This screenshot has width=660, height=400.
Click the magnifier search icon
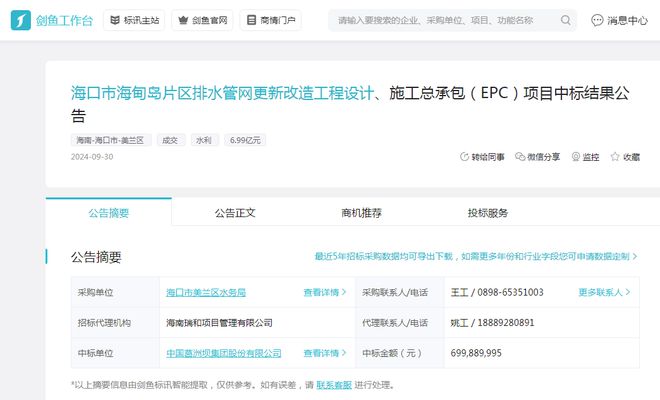pyautogui.click(x=566, y=20)
